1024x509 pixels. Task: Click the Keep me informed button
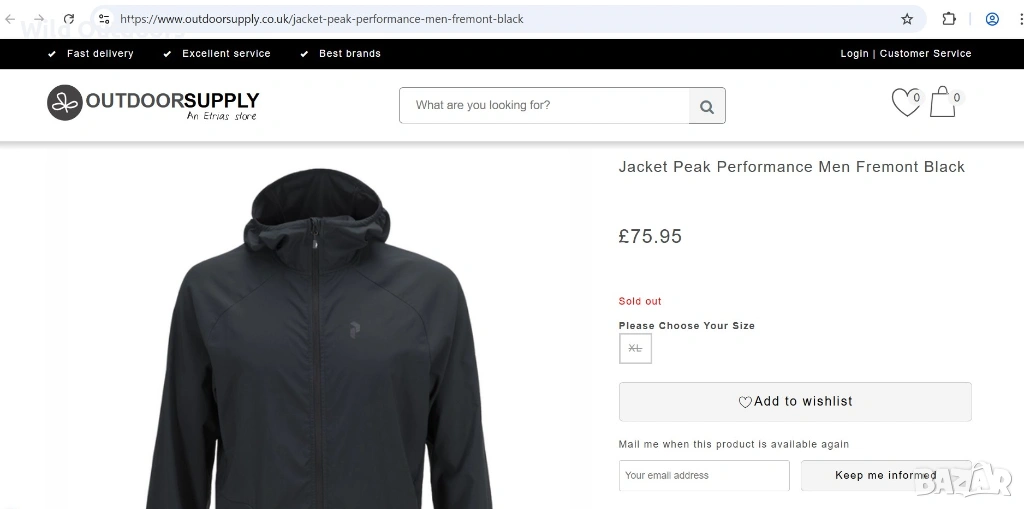886,475
